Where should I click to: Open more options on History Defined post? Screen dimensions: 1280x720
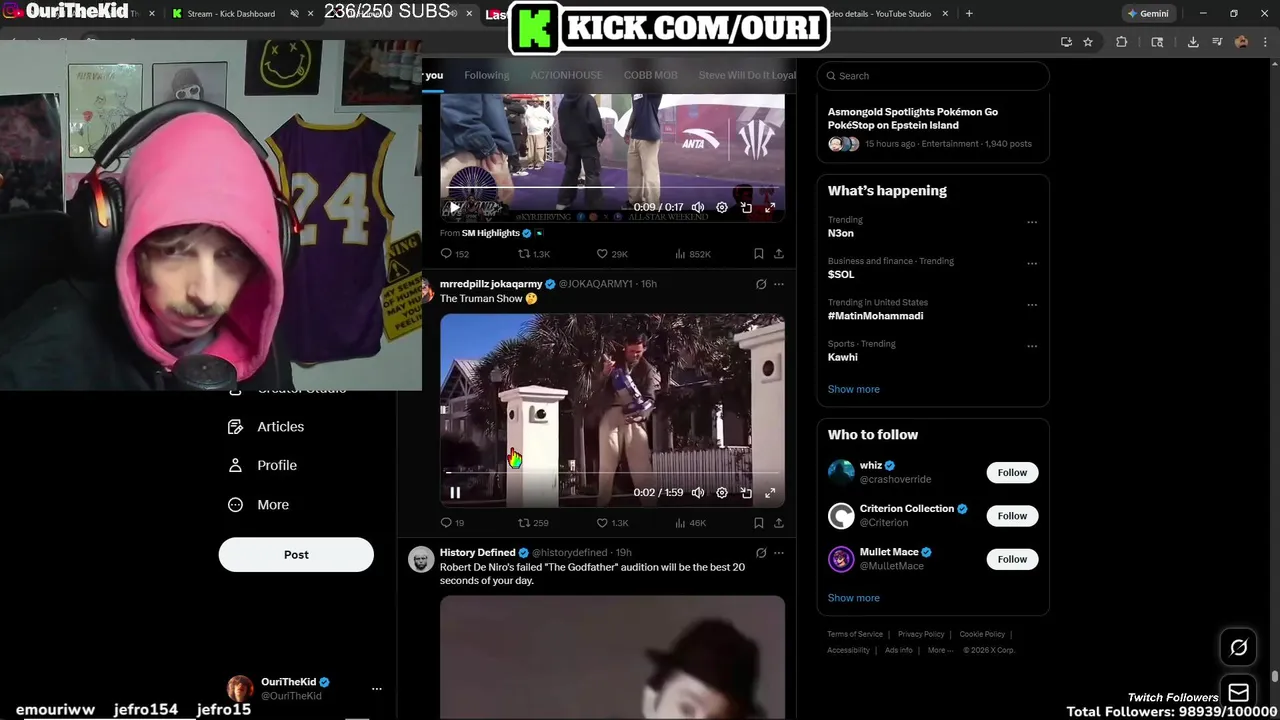tap(779, 553)
